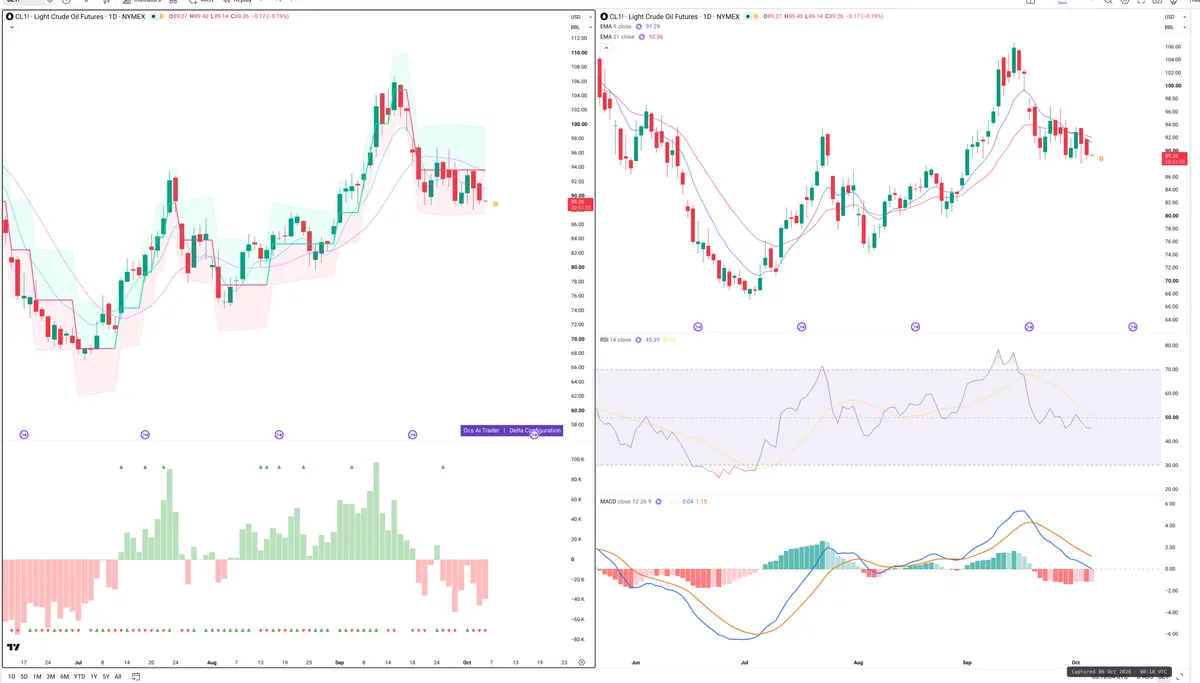
Task: Click the CL1! symbol logo in left chart
Action: (x=9, y=16)
